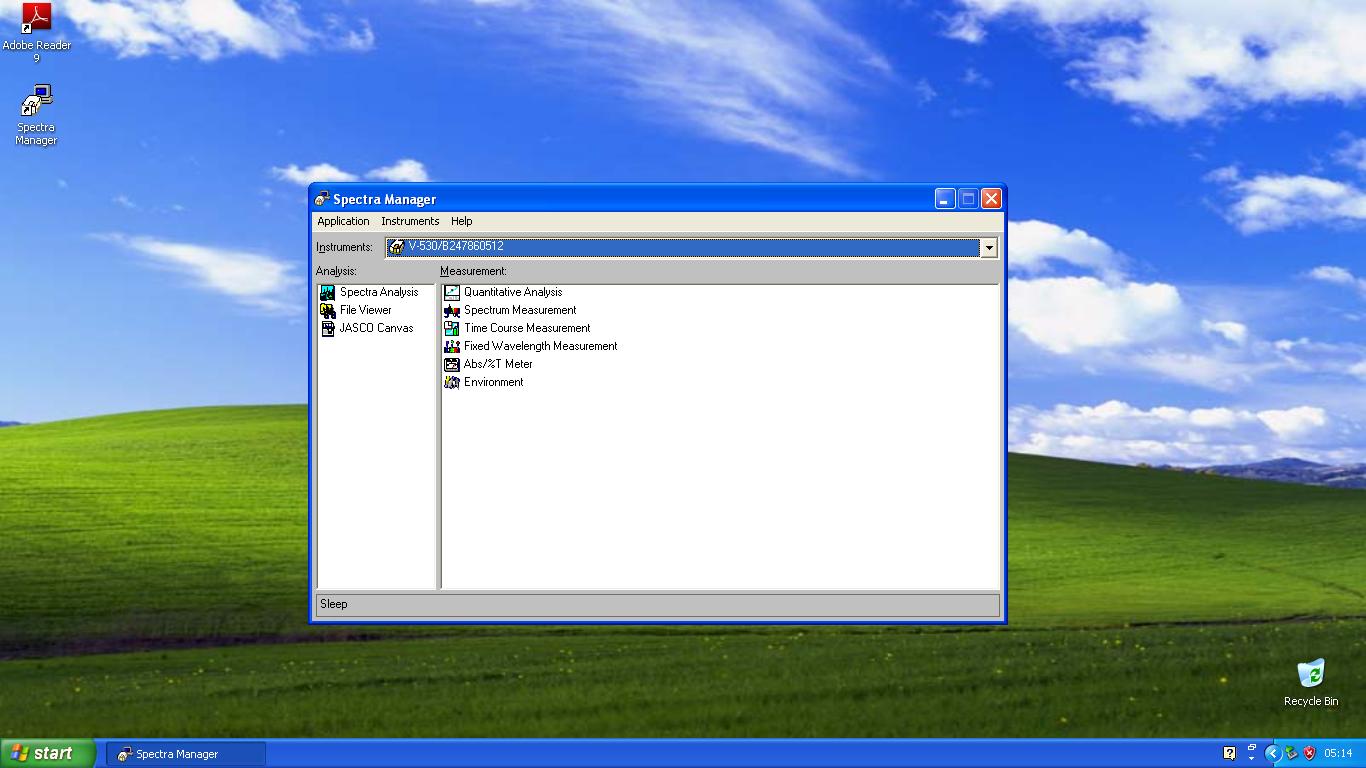This screenshot has height=768, width=1366.
Task: Minimize the Spectra Manager window
Action: pos(945,199)
